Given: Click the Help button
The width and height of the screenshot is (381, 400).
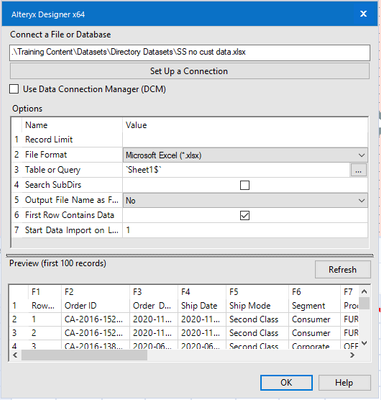Looking at the screenshot, I should 344,382.
